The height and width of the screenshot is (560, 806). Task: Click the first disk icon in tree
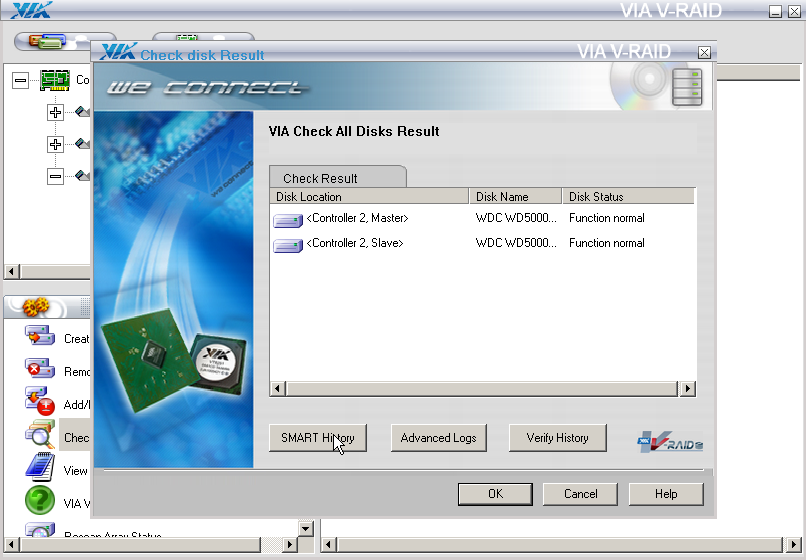(x=82, y=111)
